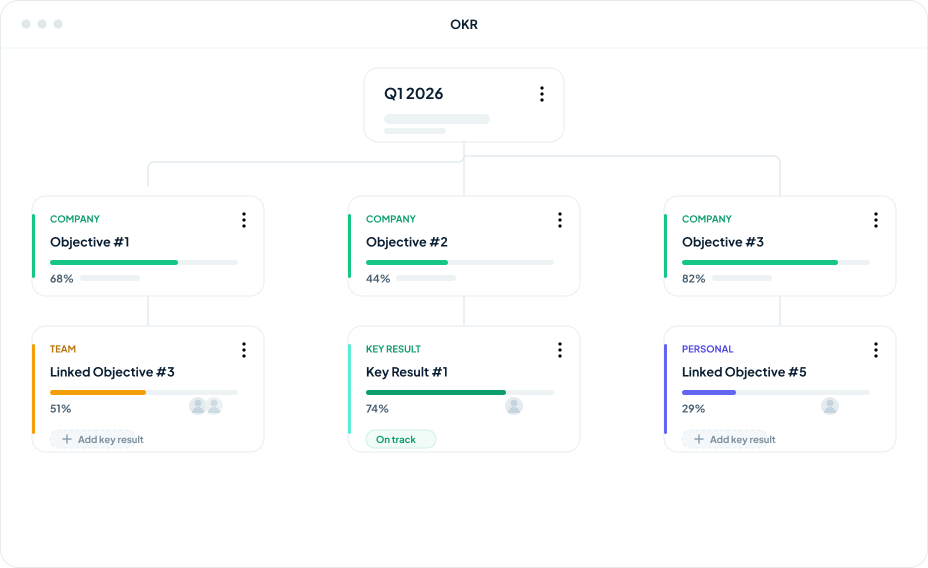Click the COMPANY label above Objective #2
The width and height of the screenshot is (928, 568).
coord(391,219)
